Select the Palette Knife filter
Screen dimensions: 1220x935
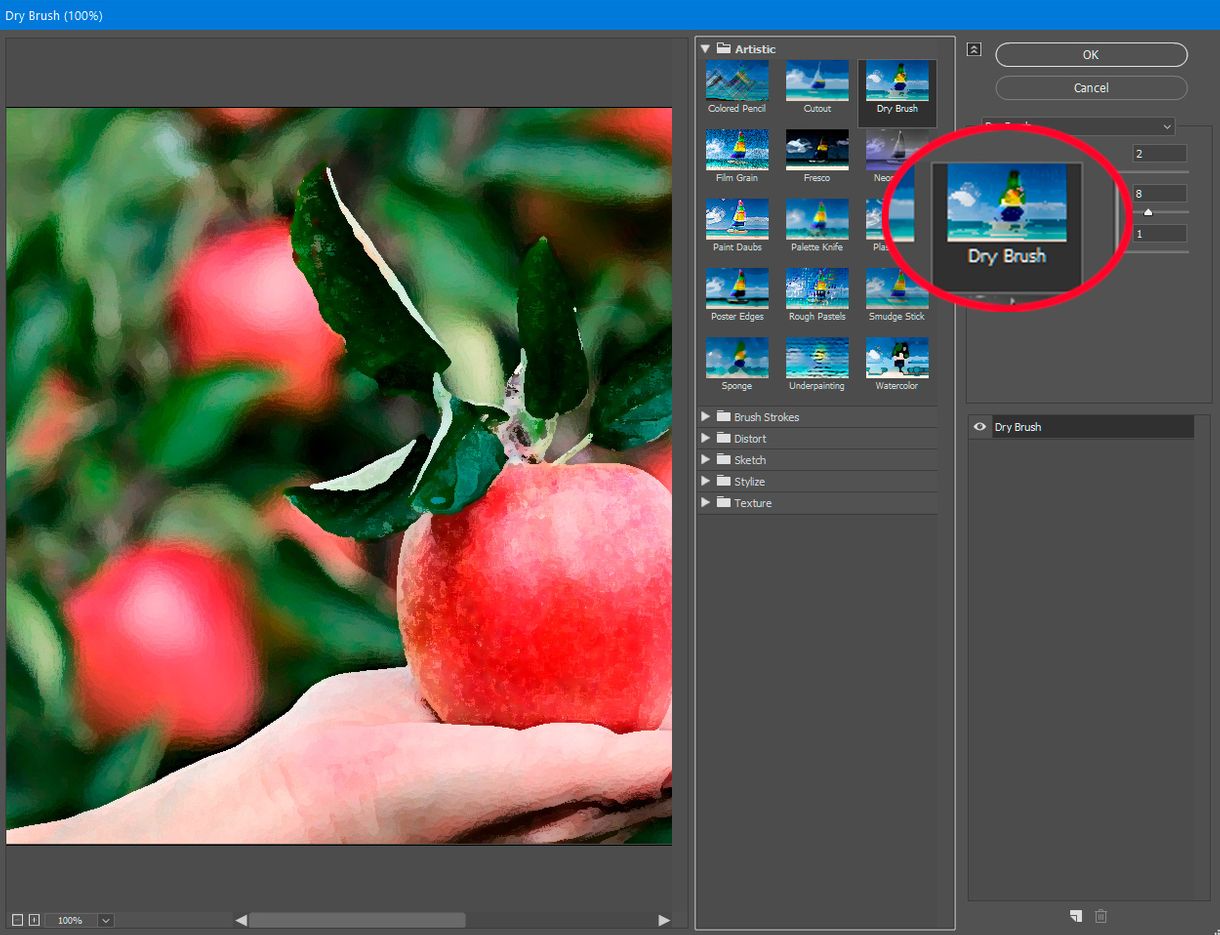click(816, 219)
